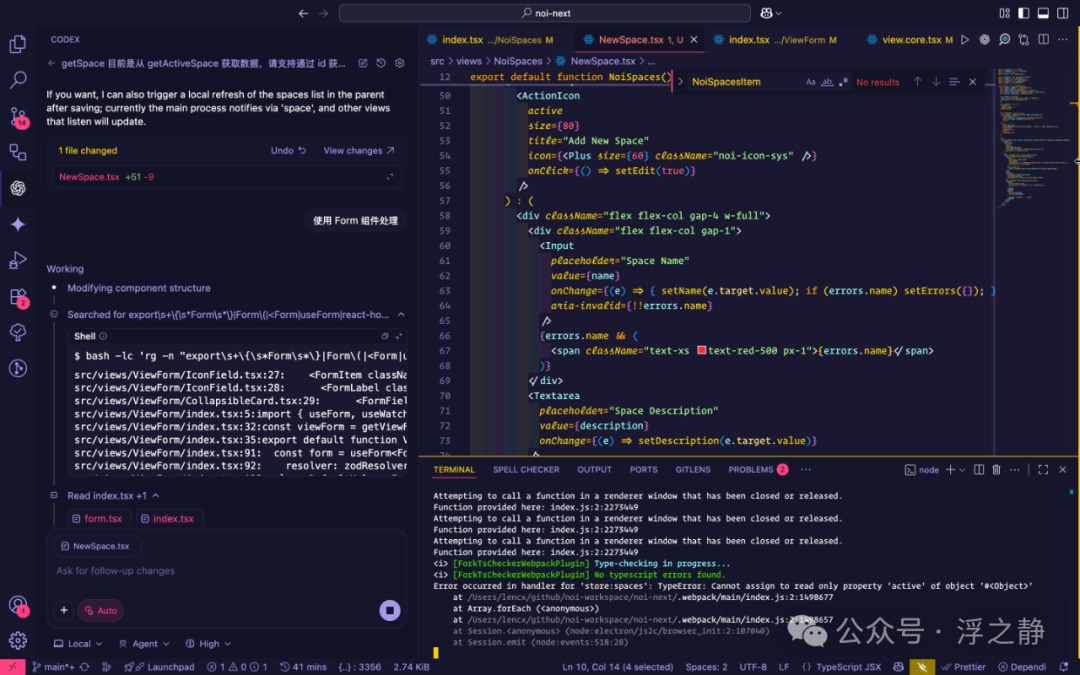Viewport: 1080px width, 675px height.
Task: Click the Auto approval mode button
Action: 101,610
